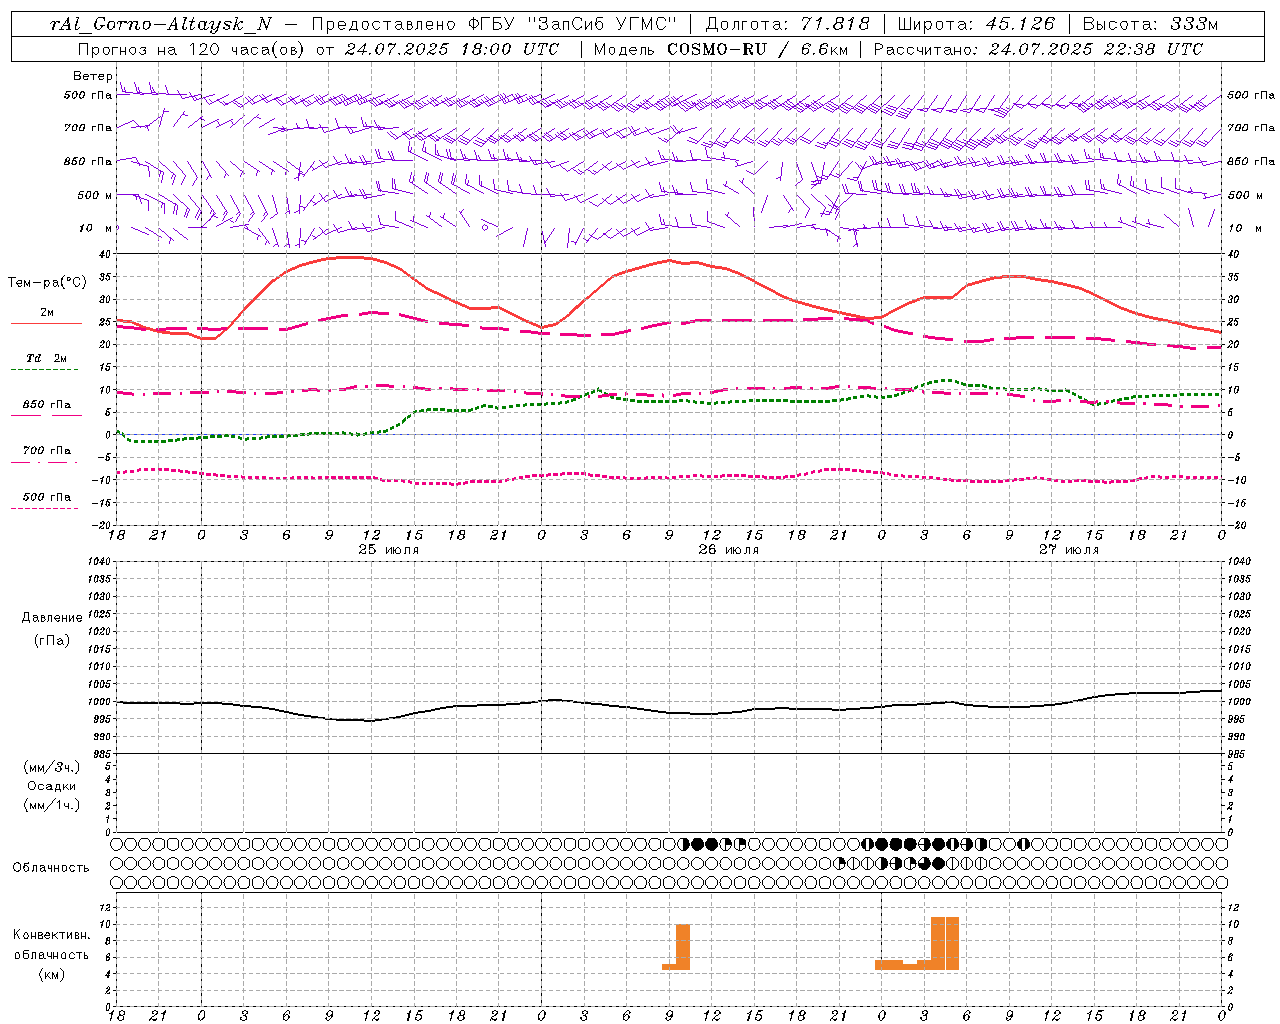Click the (км) unit label
Screen dimensions: 1280x1024
(x=52, y=974)
